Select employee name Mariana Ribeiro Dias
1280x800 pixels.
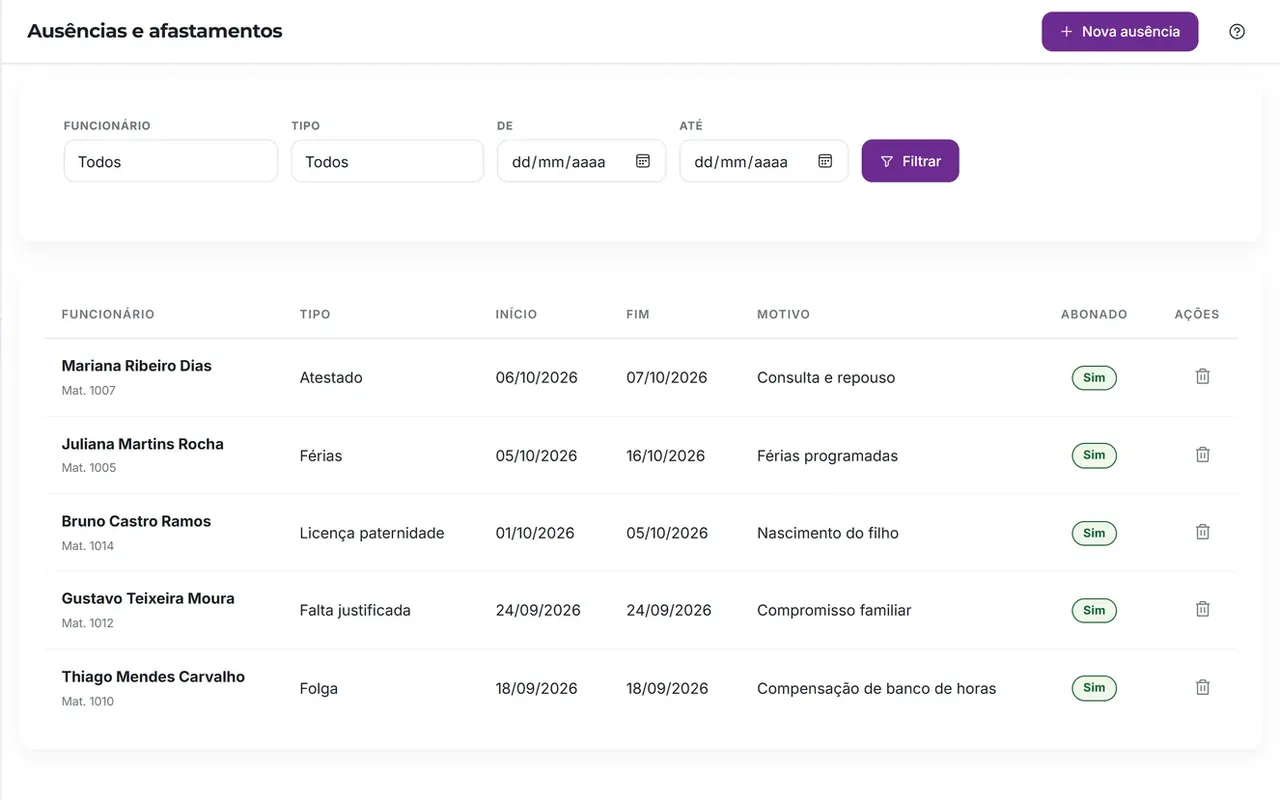[x=137, y=366]
